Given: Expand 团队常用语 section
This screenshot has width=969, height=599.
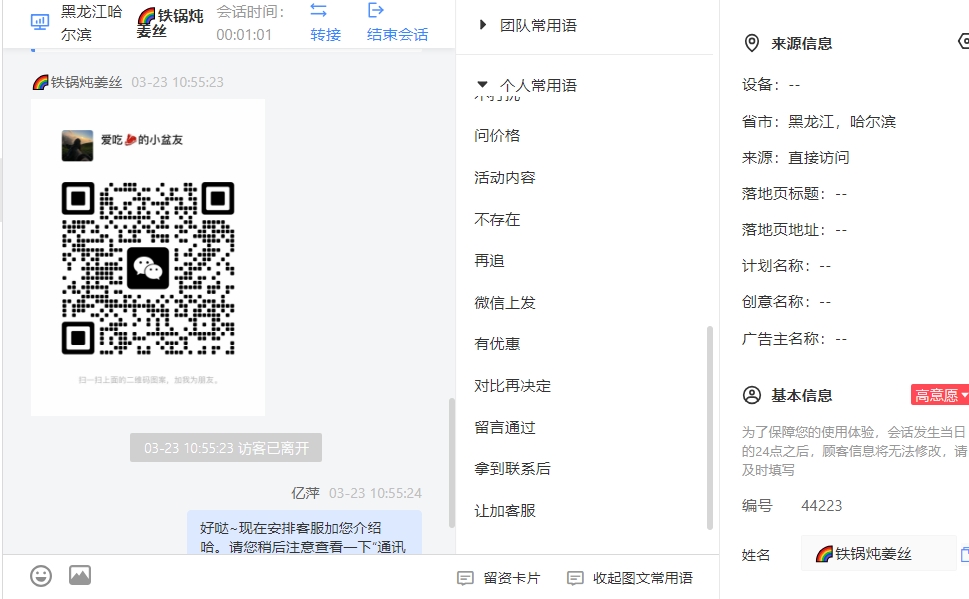Looking at the screenshot, I should pos(483,25).
